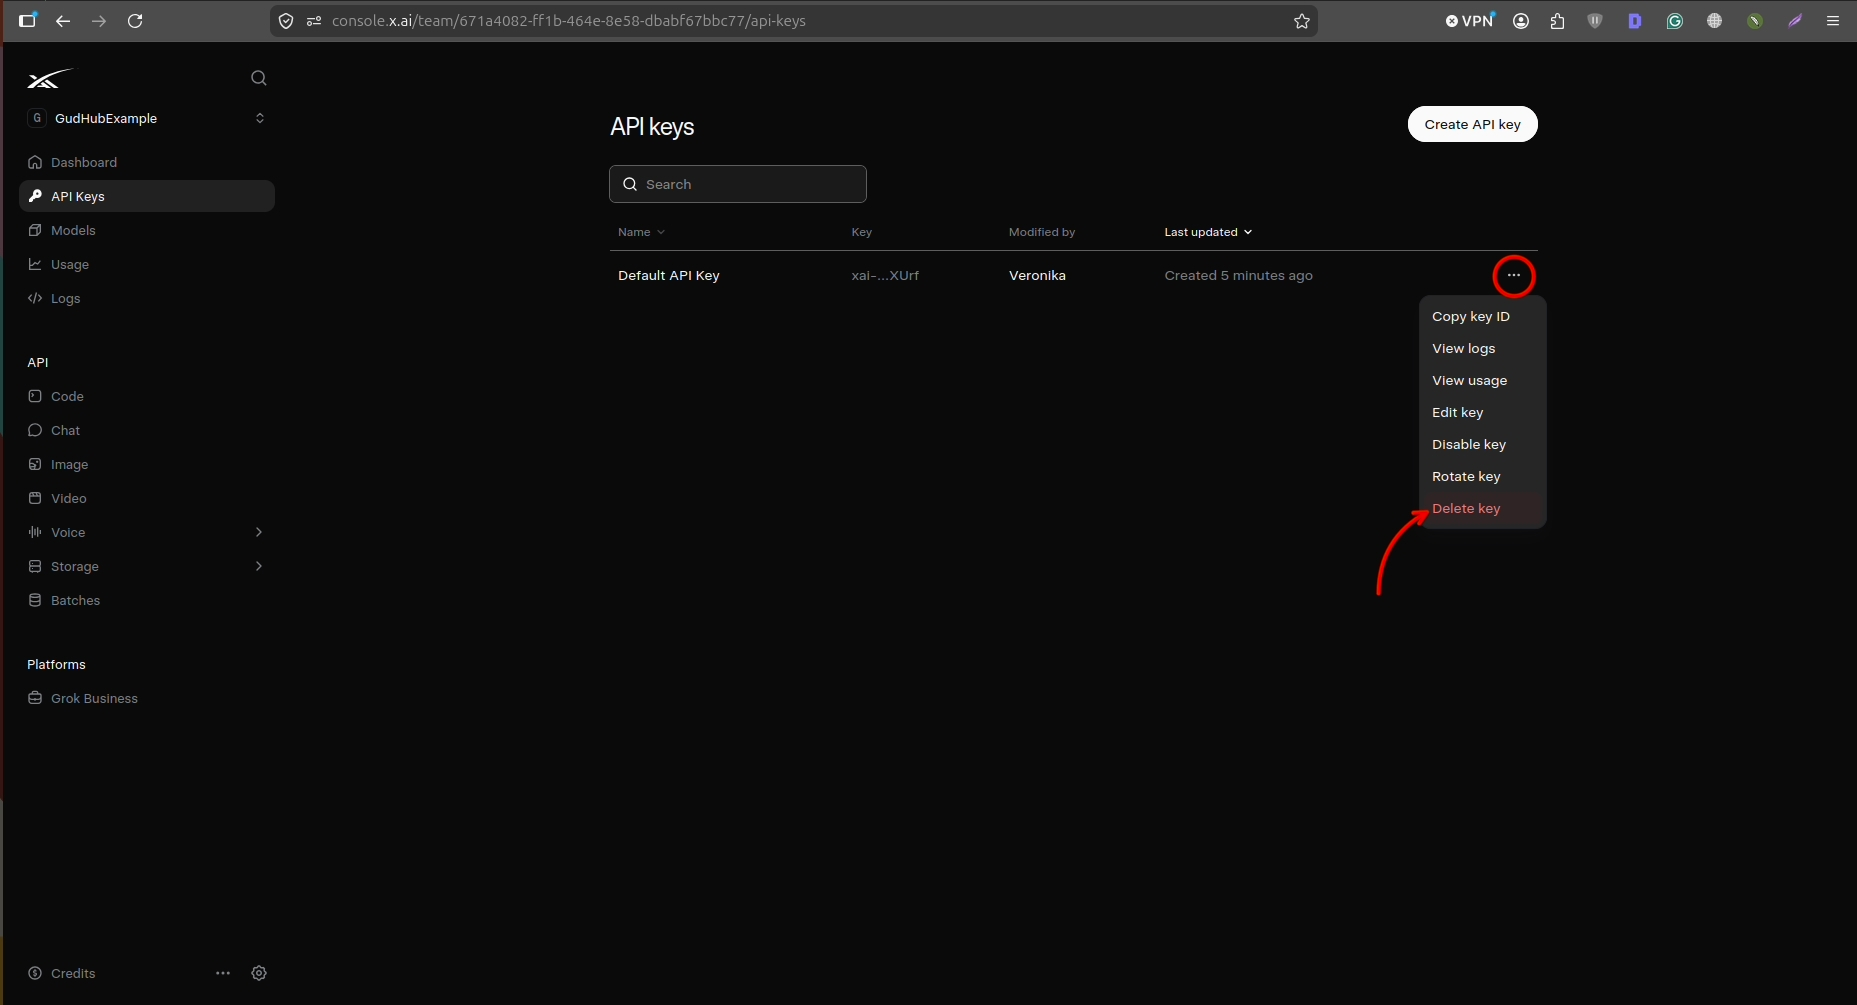Open the Usage page
1857x1005 pixels.
pos(147,264)
